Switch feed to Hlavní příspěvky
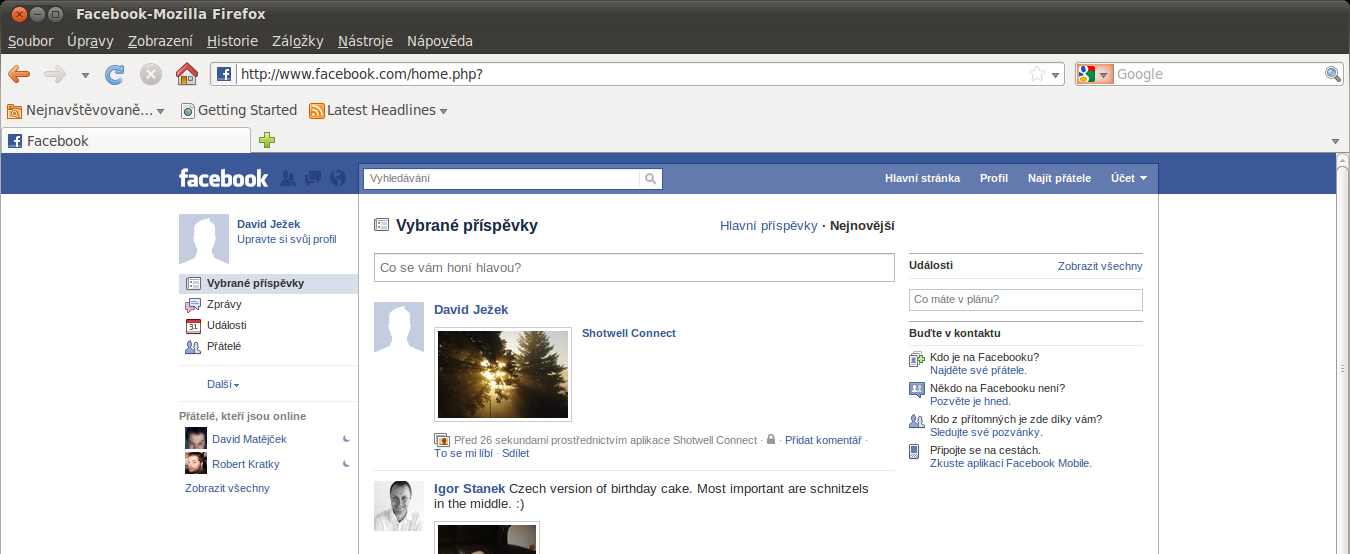The image size is (1350, 554). pyautogui.click(x=769, y=226)
